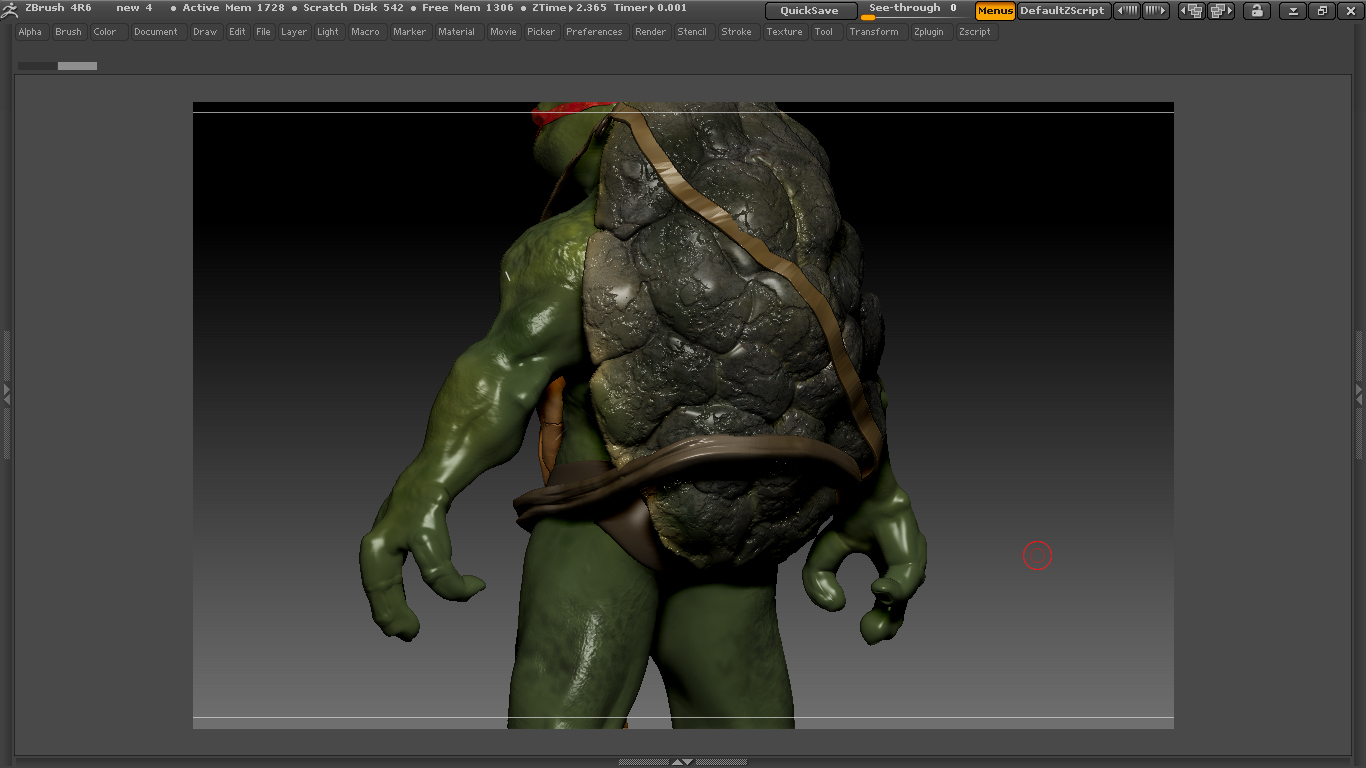Open the Edit menu

[x=237, y=32]
